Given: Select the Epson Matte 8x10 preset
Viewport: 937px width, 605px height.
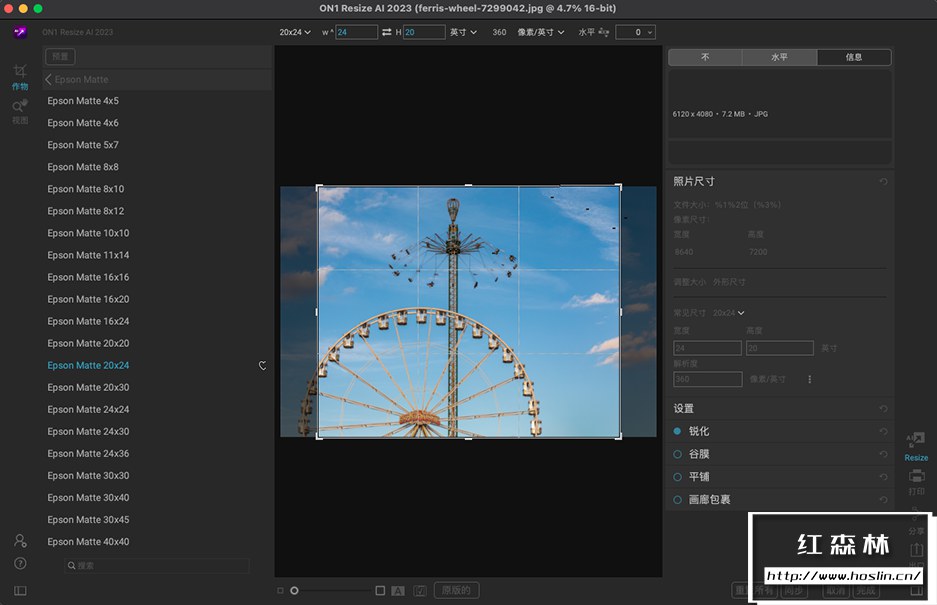Looking at the screenshot, I should (90, 189).
